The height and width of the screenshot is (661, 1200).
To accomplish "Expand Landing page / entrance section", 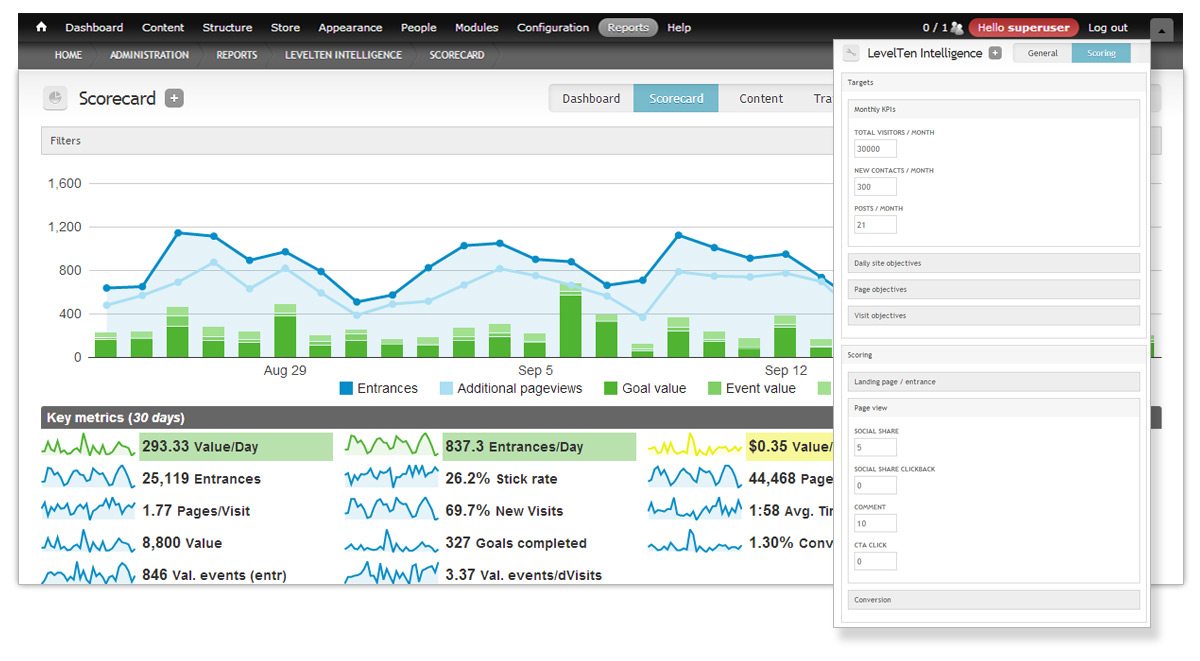I will pos(994,381).
